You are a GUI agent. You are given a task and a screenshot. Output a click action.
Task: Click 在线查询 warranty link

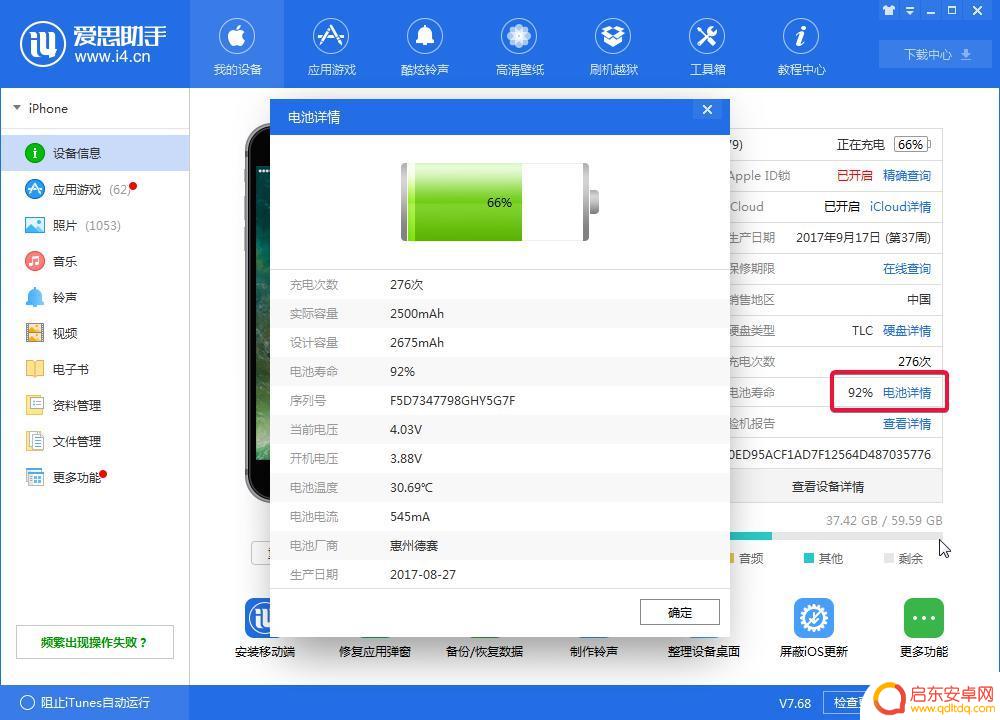[906, 268]
